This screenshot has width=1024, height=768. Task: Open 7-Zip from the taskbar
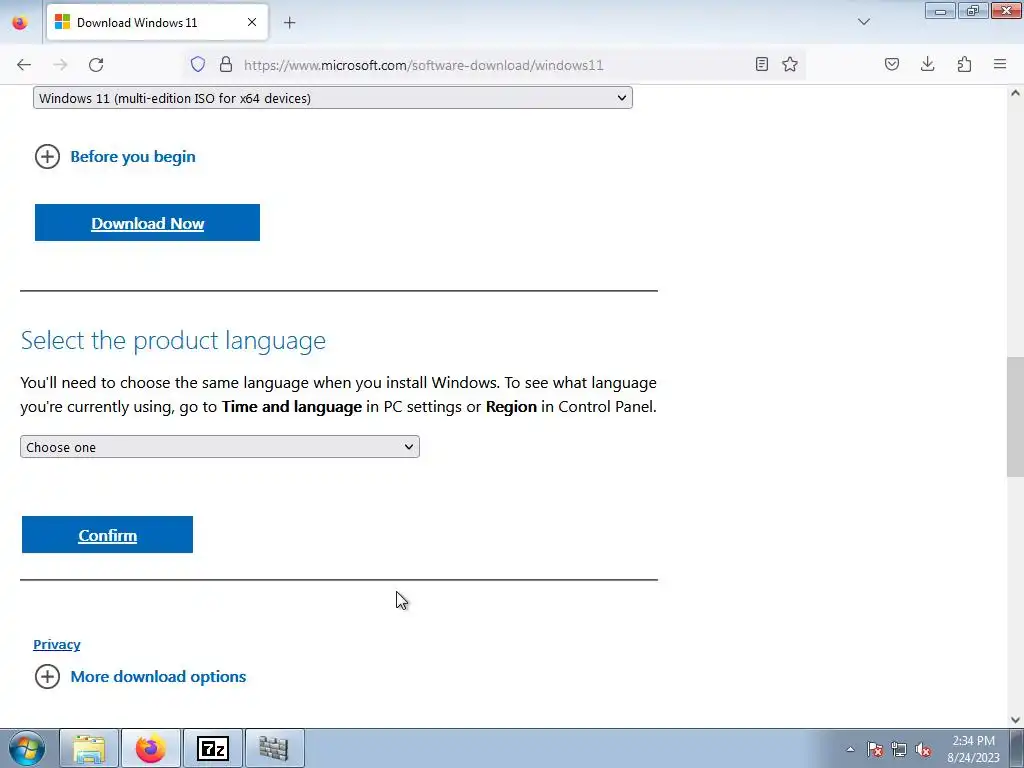pos(213,749)
